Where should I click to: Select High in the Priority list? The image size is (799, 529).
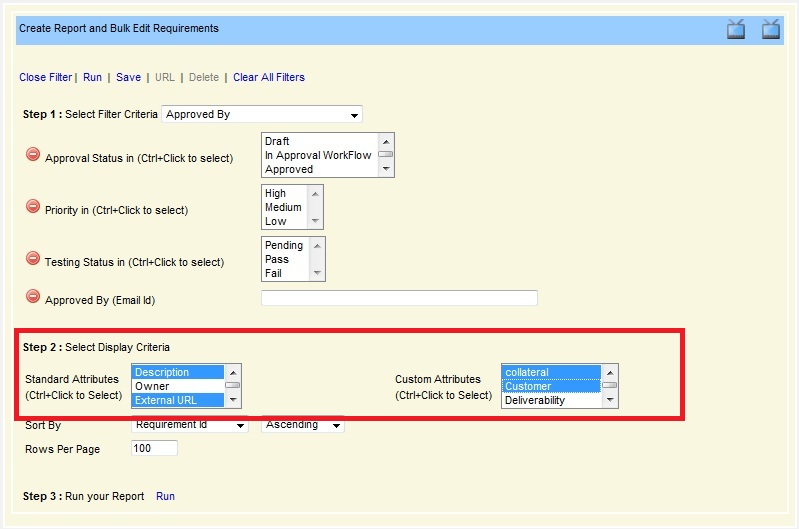tap(276, 193)
